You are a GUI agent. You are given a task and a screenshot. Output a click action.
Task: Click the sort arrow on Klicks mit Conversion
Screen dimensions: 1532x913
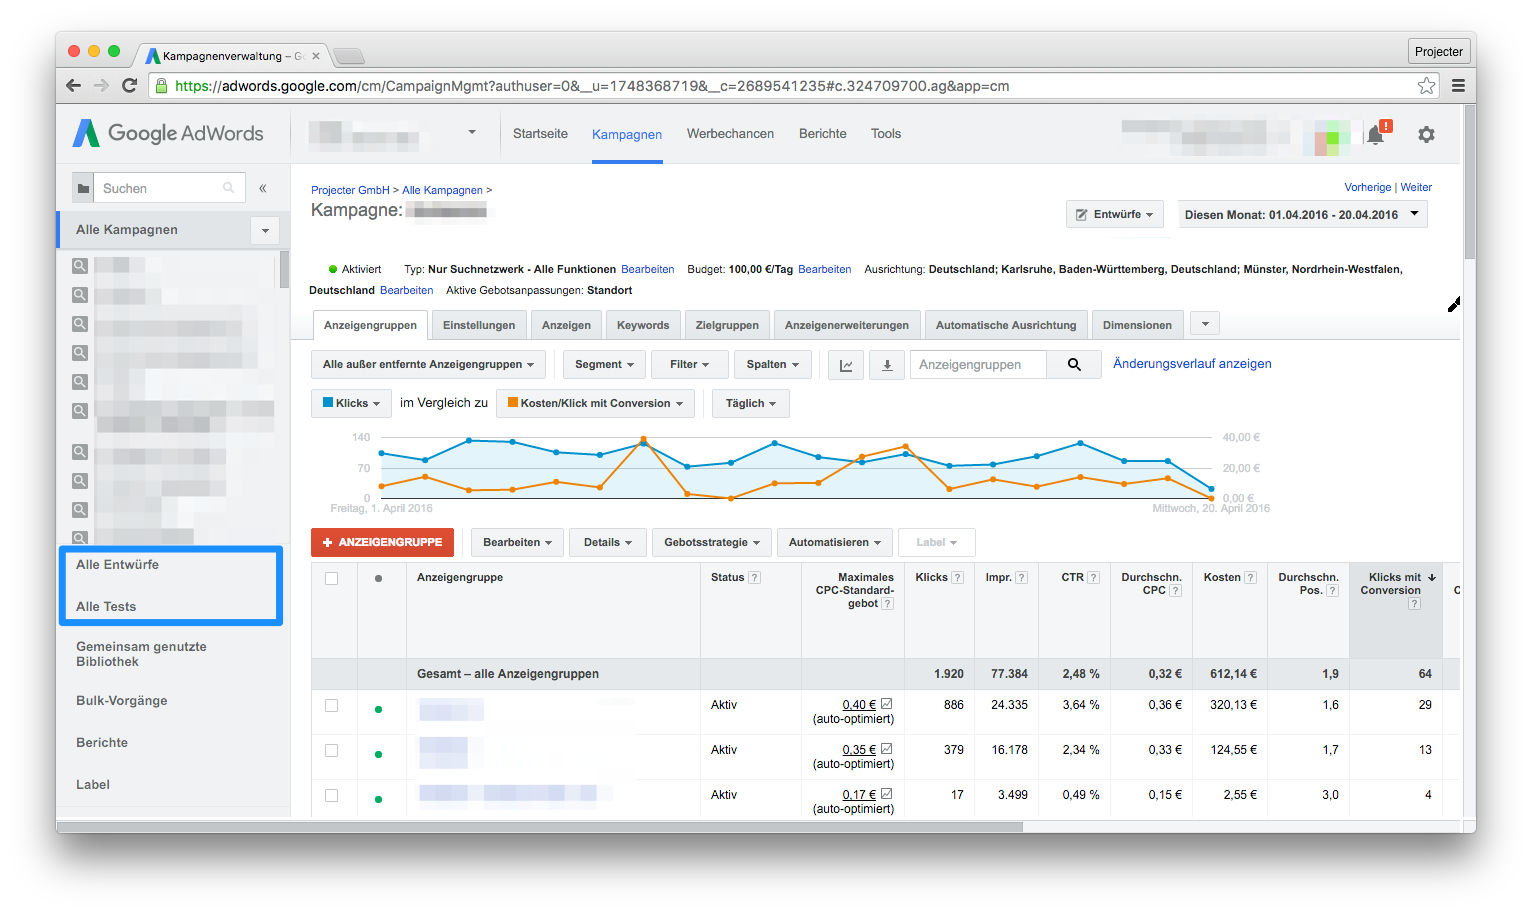tap(1432, 577)
